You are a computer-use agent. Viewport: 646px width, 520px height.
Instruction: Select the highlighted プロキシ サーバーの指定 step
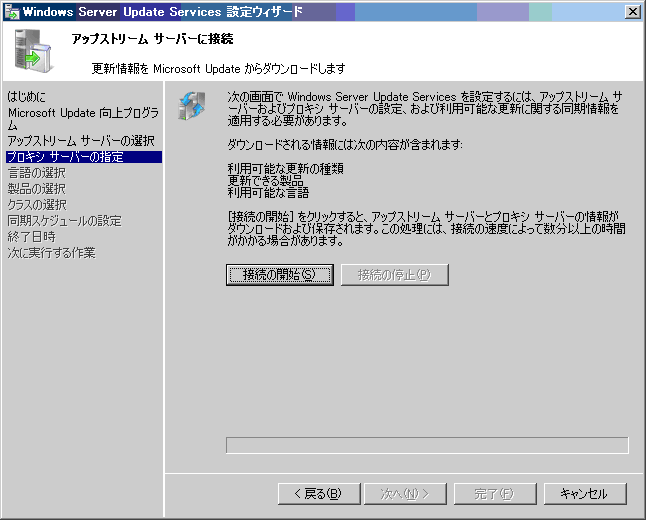point(84,157)
